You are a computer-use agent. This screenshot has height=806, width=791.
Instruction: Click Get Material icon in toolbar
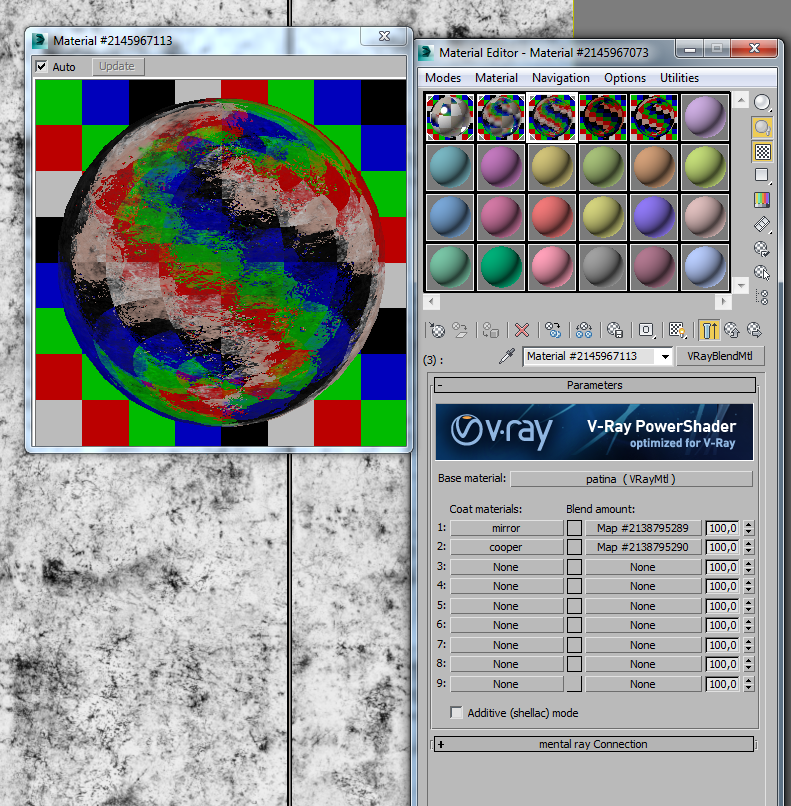tap(437, 330)
